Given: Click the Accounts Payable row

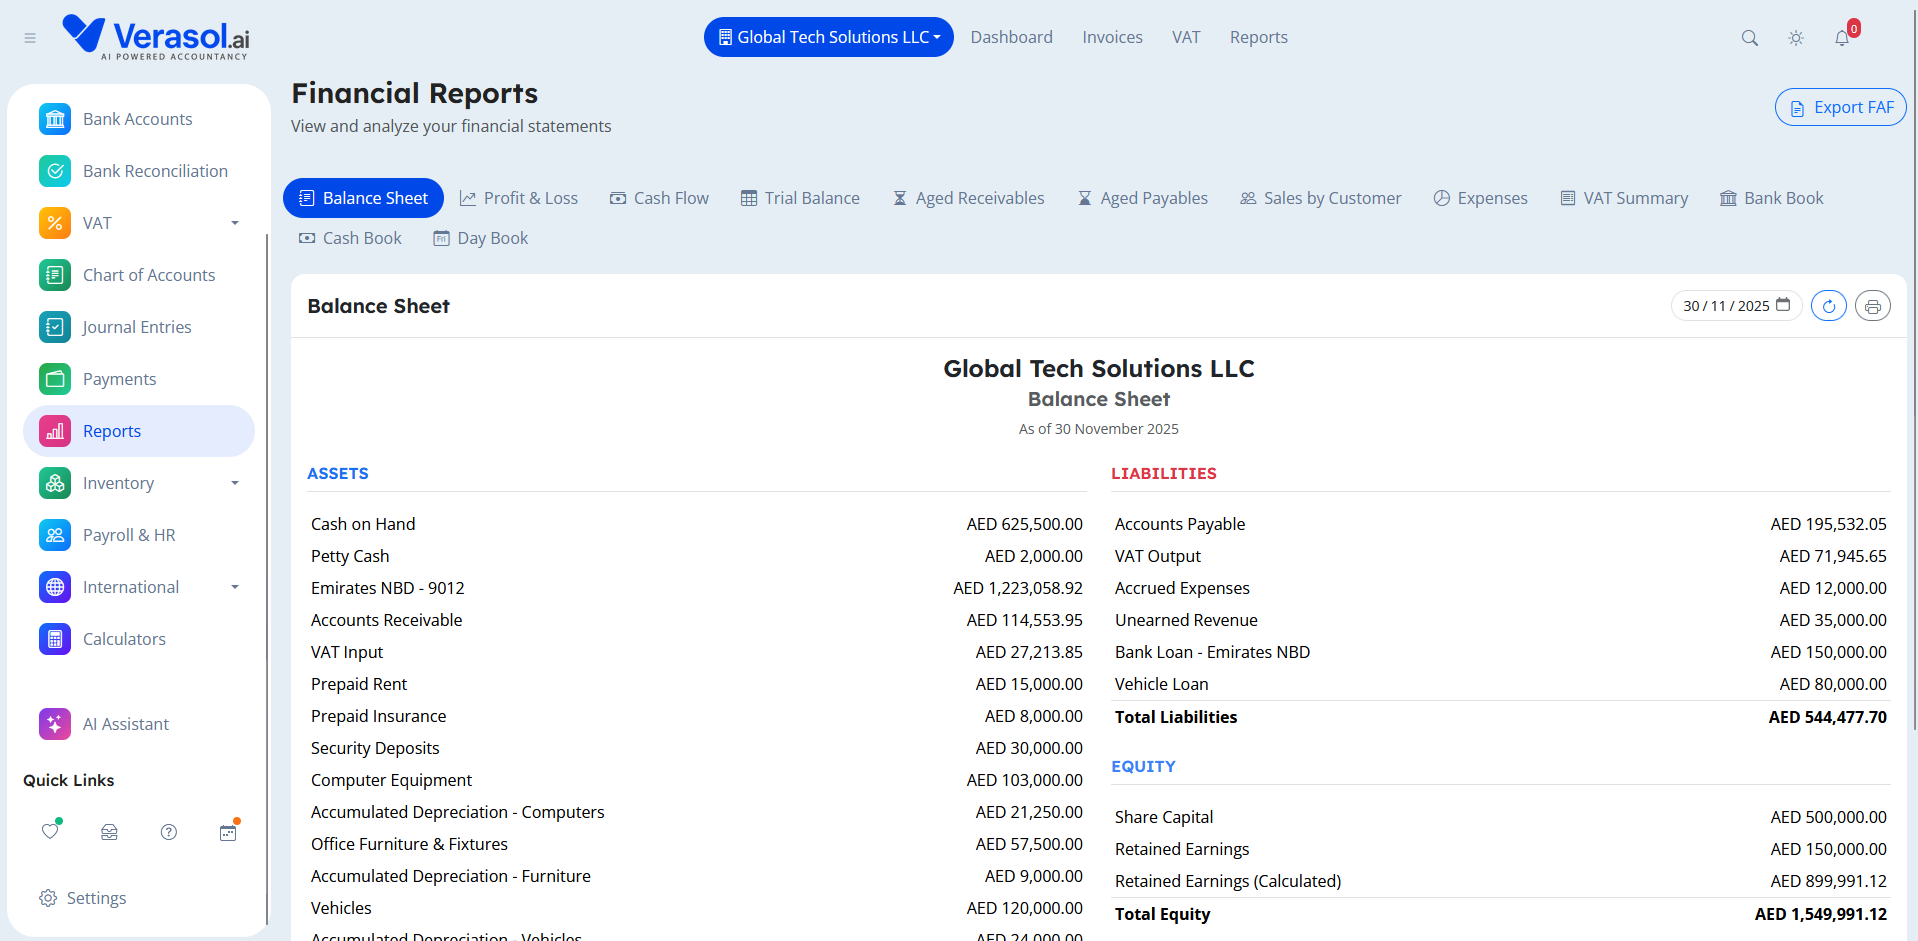Looking at the screenshot, I should [1501, 524].
